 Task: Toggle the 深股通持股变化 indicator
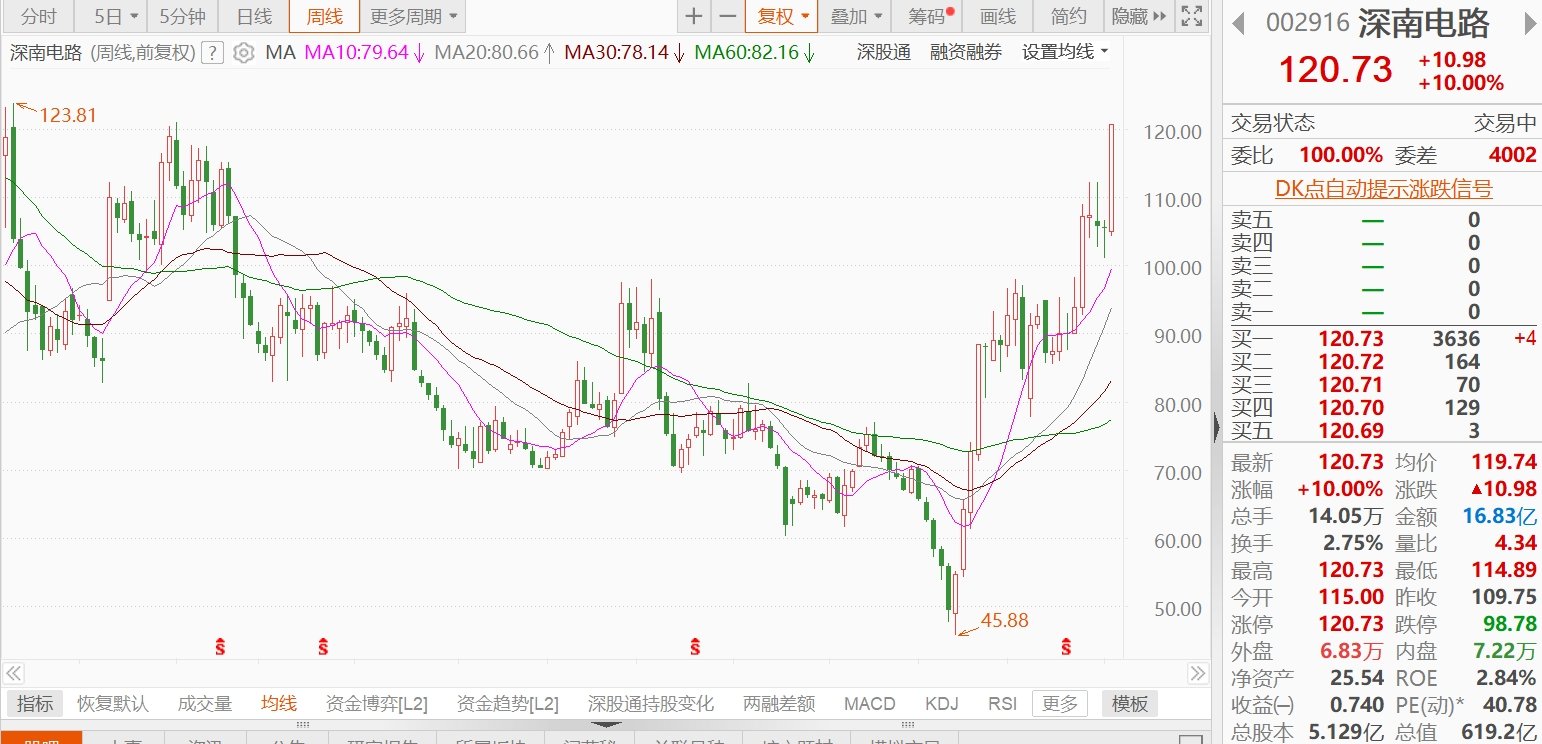[x=651, y=704]
